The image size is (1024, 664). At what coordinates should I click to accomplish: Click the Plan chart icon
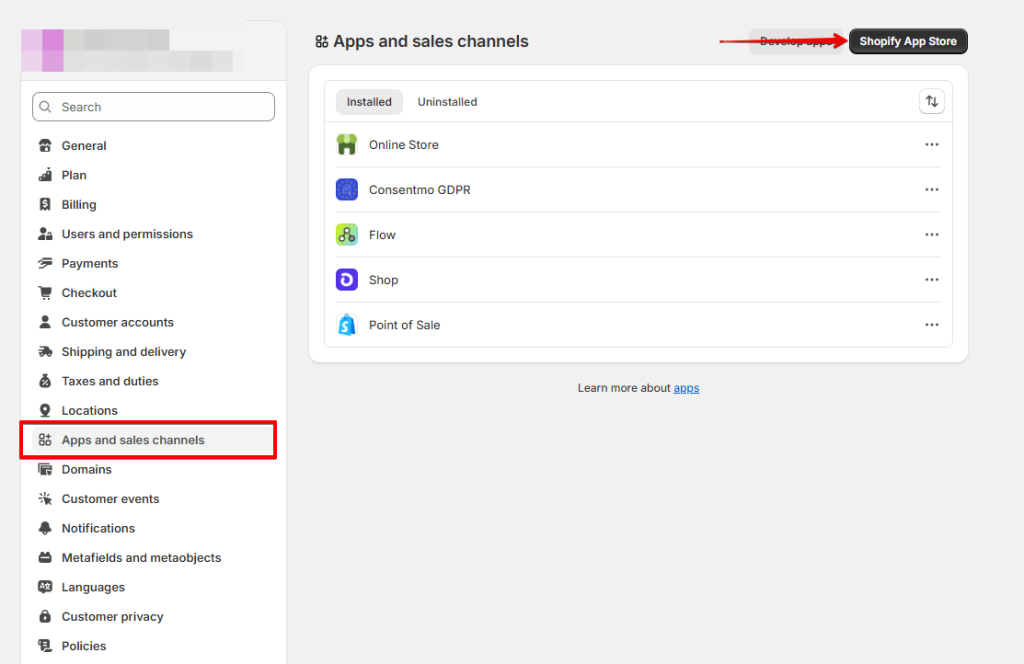pos(45,175)
